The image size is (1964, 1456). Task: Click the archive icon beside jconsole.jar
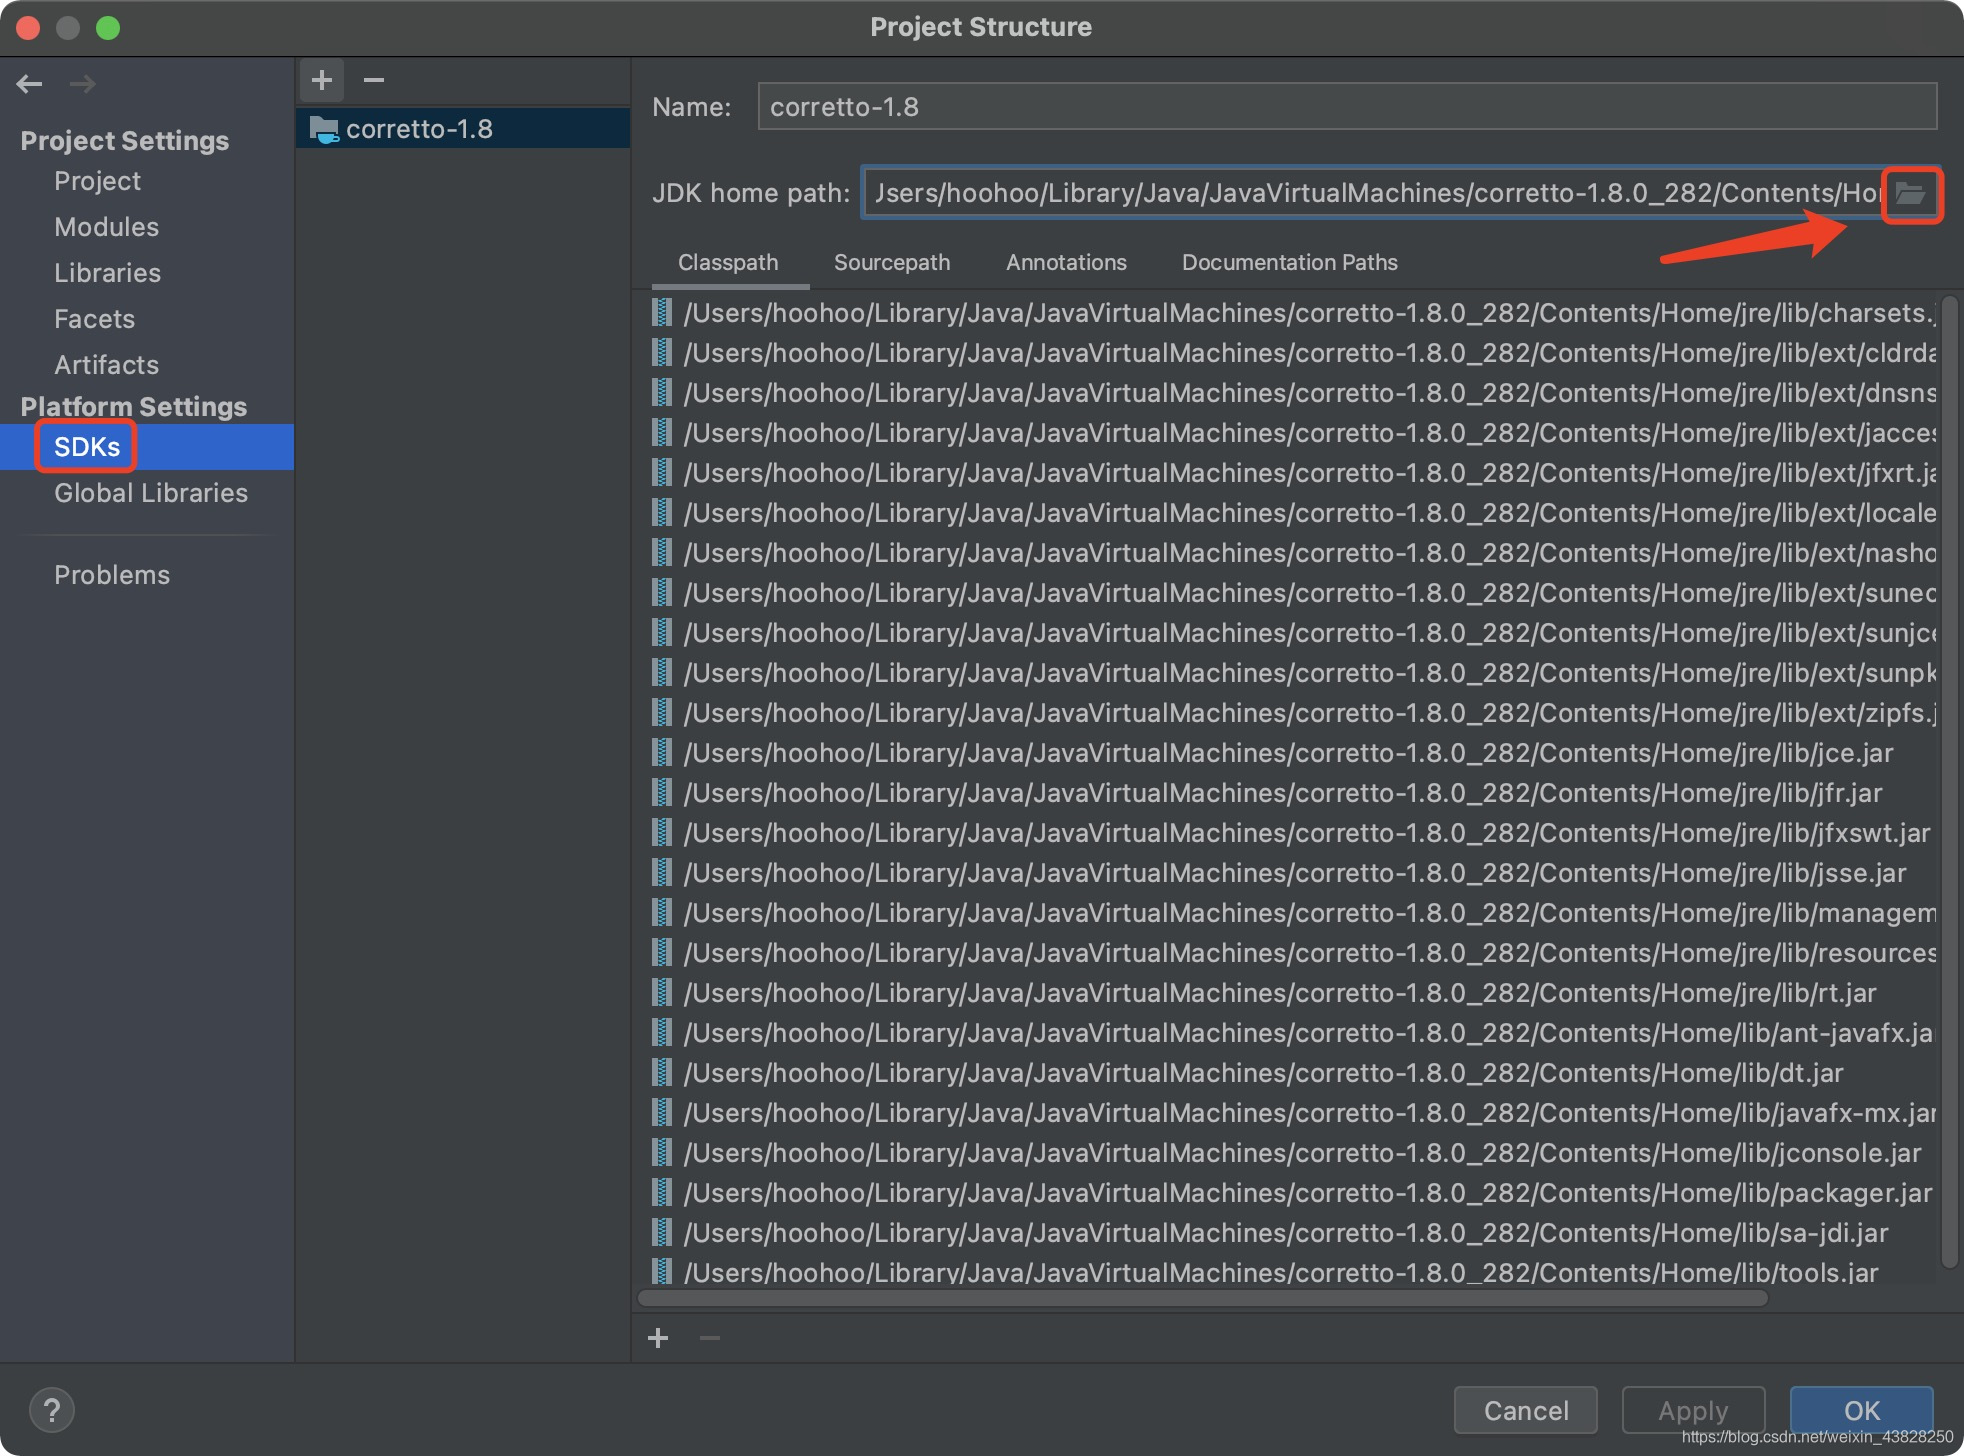click(662, 1153)
